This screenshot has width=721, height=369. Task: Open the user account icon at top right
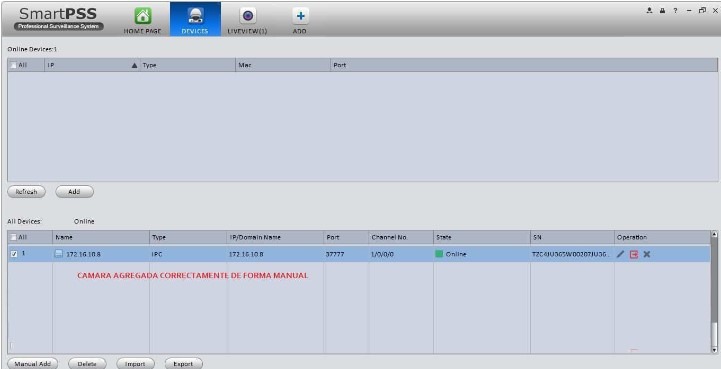pyautogui.click(x=649, y=10)
